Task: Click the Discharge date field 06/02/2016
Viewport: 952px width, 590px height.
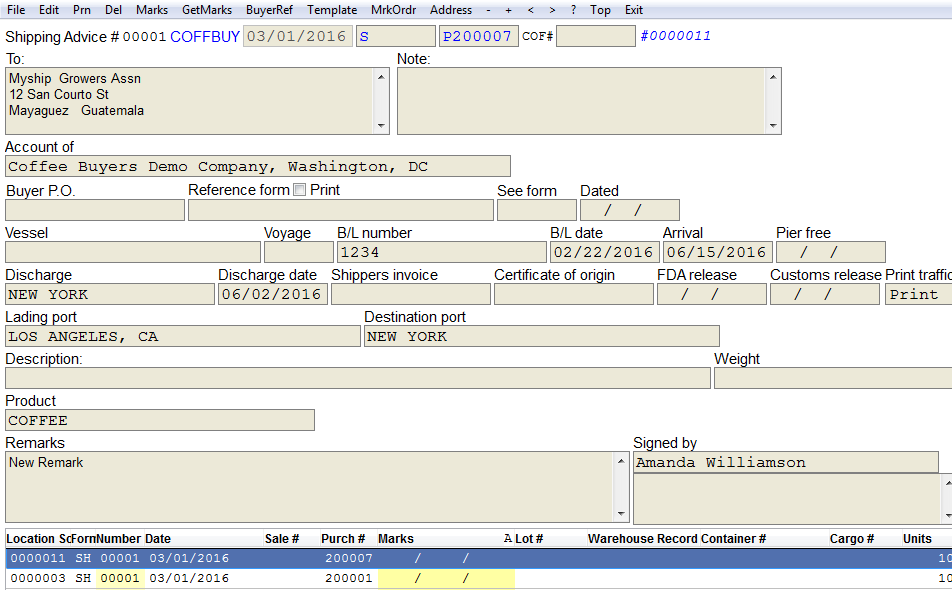Action: (273, 294)
